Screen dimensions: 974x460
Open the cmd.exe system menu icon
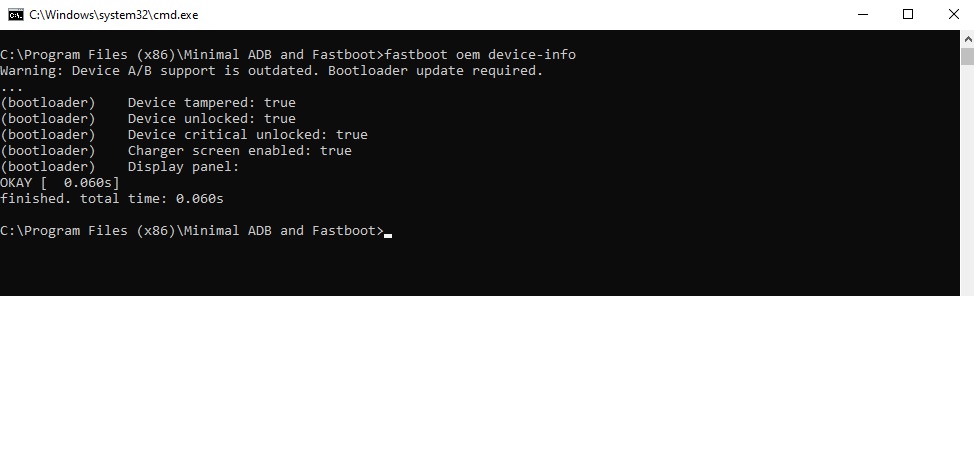(x=15, y=14)
